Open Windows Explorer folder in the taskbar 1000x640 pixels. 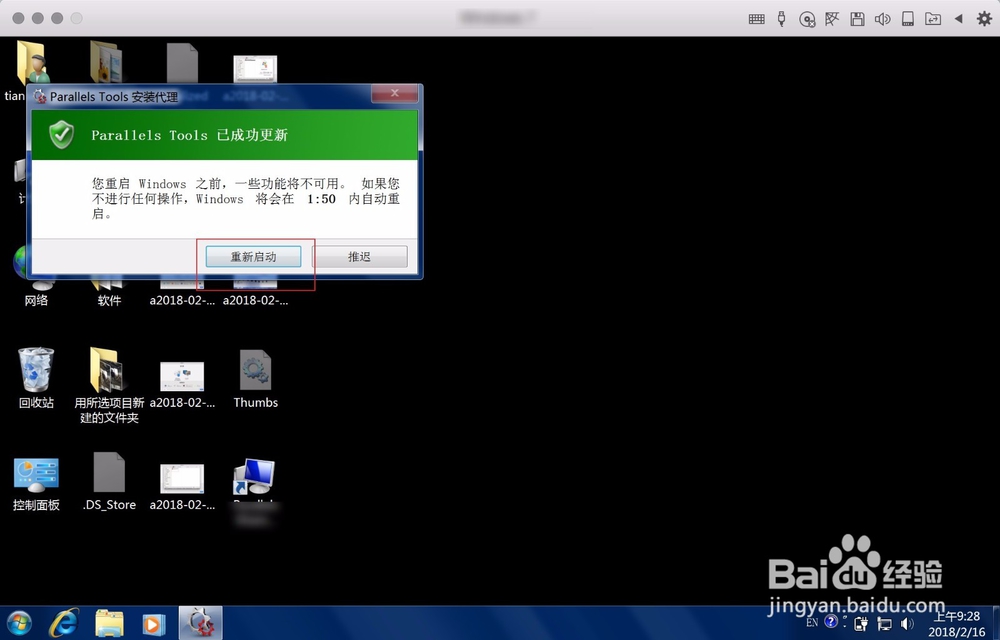coord(109,623)
